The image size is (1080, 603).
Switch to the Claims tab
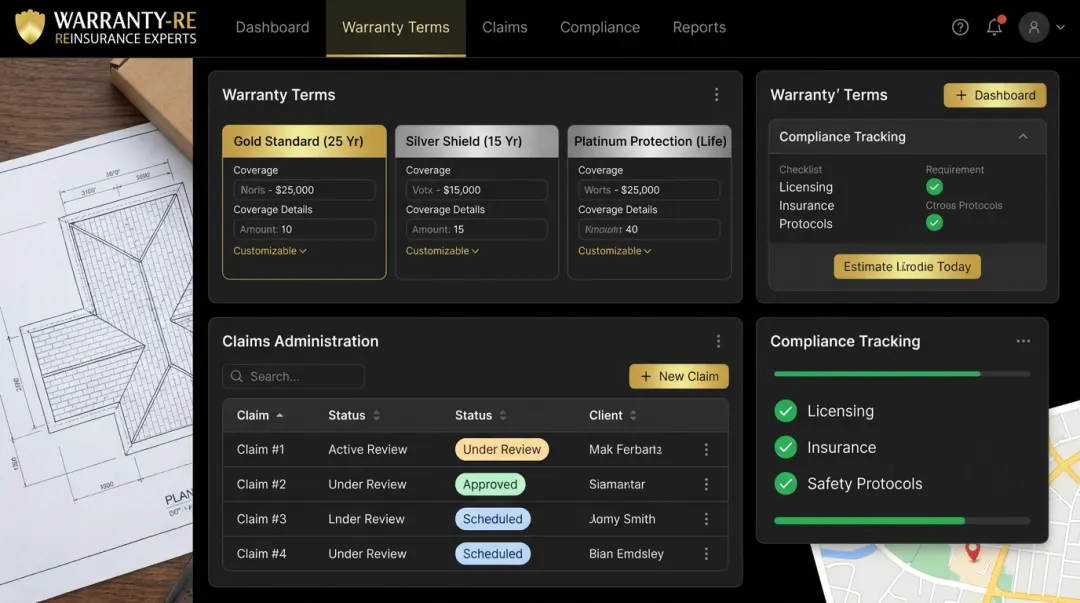505,28
